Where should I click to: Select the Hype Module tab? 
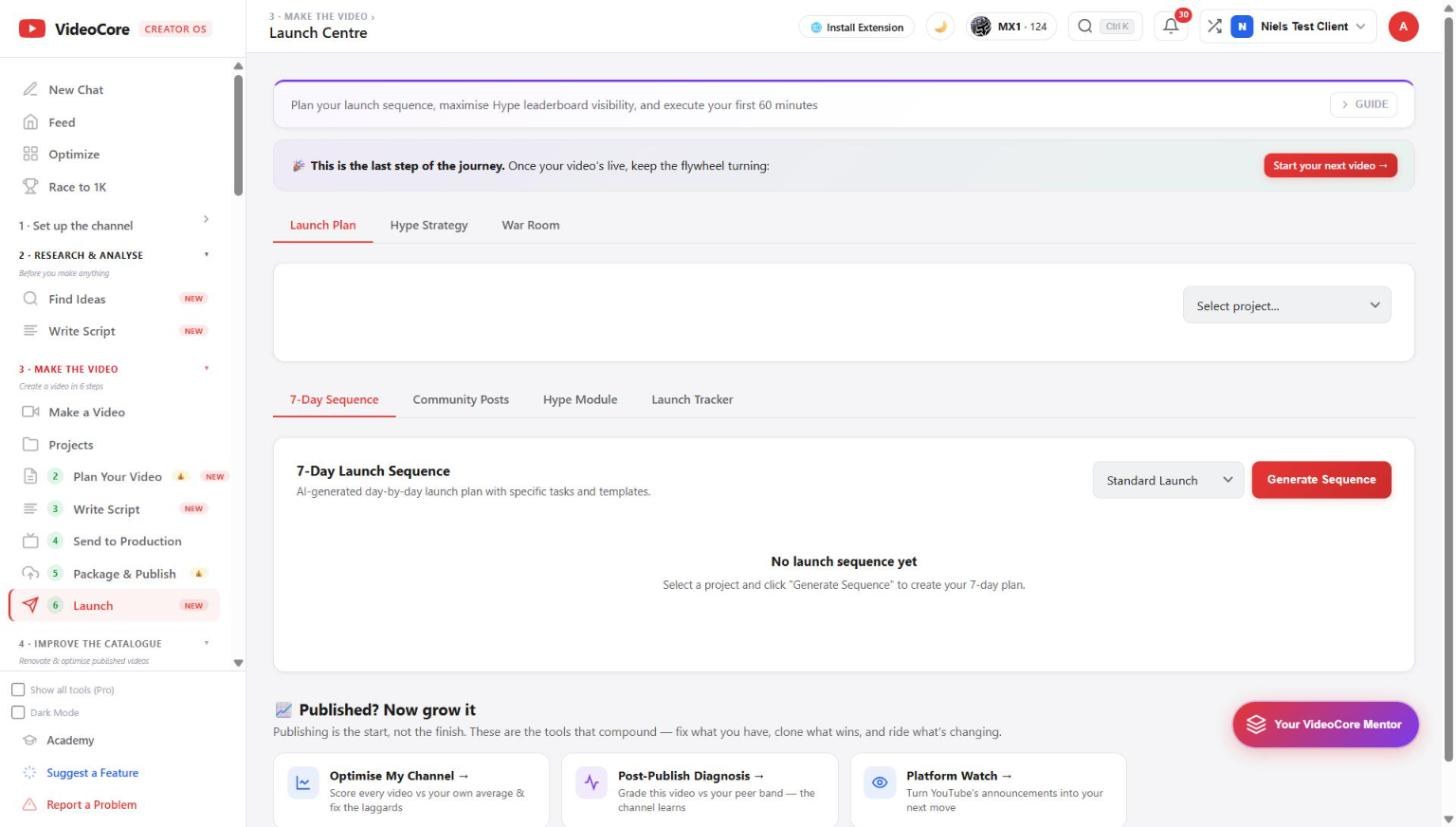[580, 399]
